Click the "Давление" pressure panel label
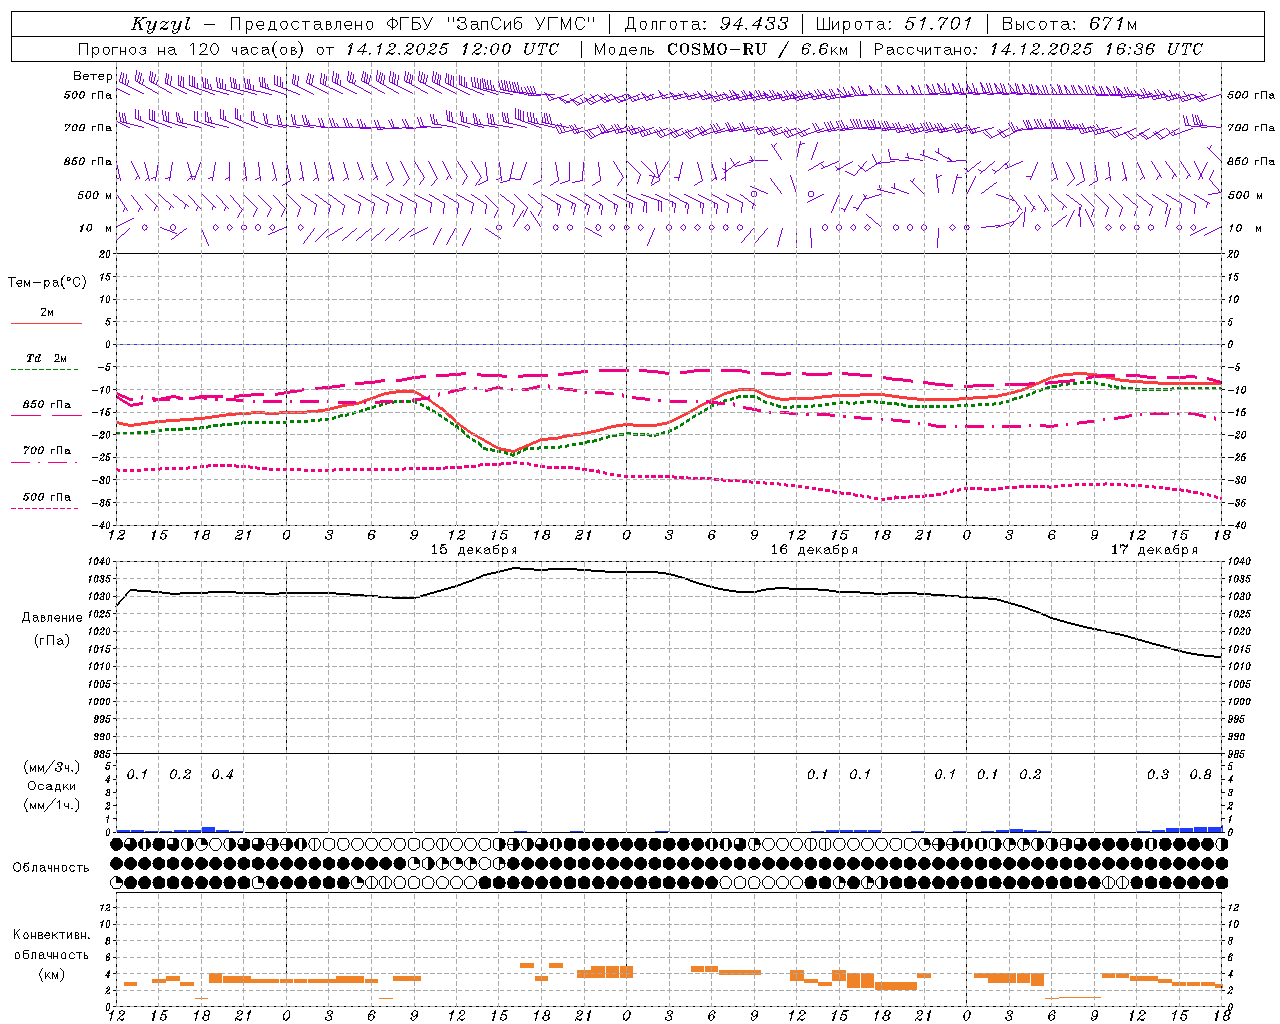Viewport: 1280px width, 1024px height. (x=52, y=618)
